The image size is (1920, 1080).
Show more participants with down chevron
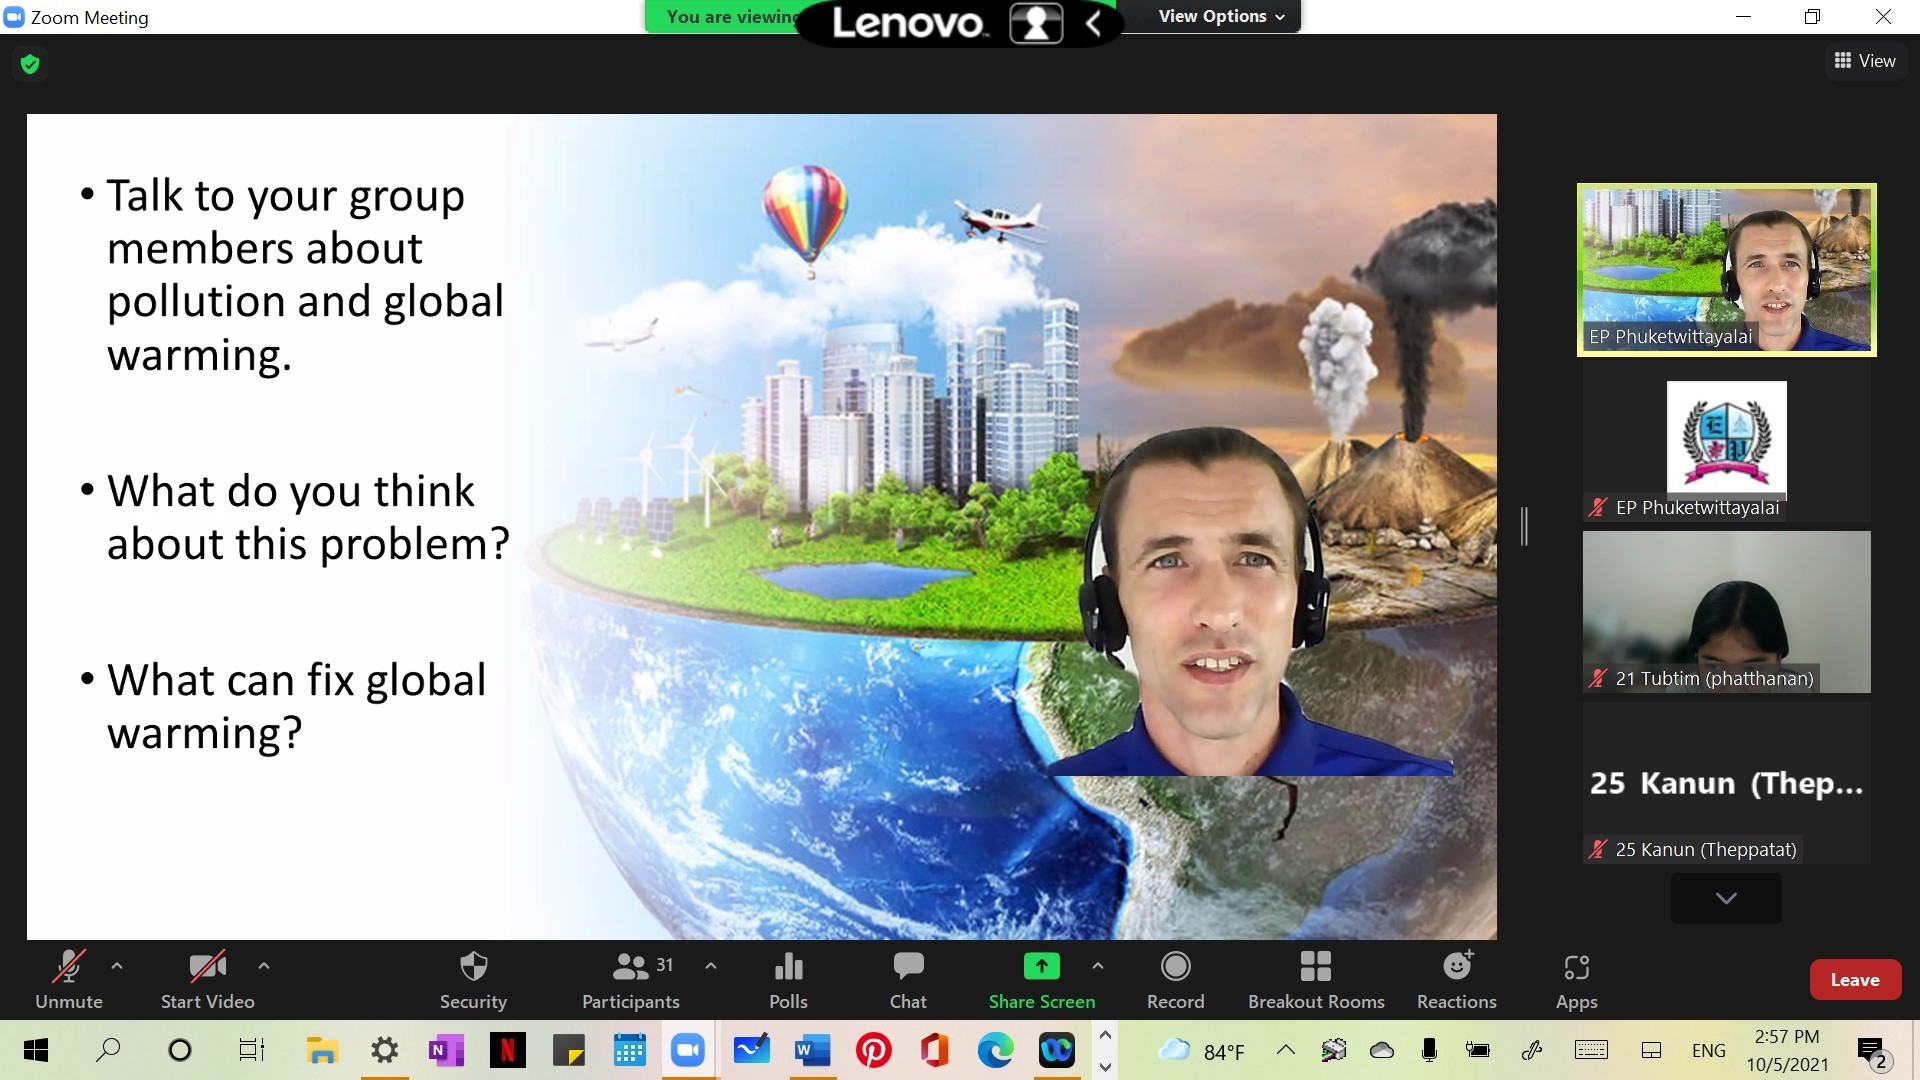tap(1726, 898)
